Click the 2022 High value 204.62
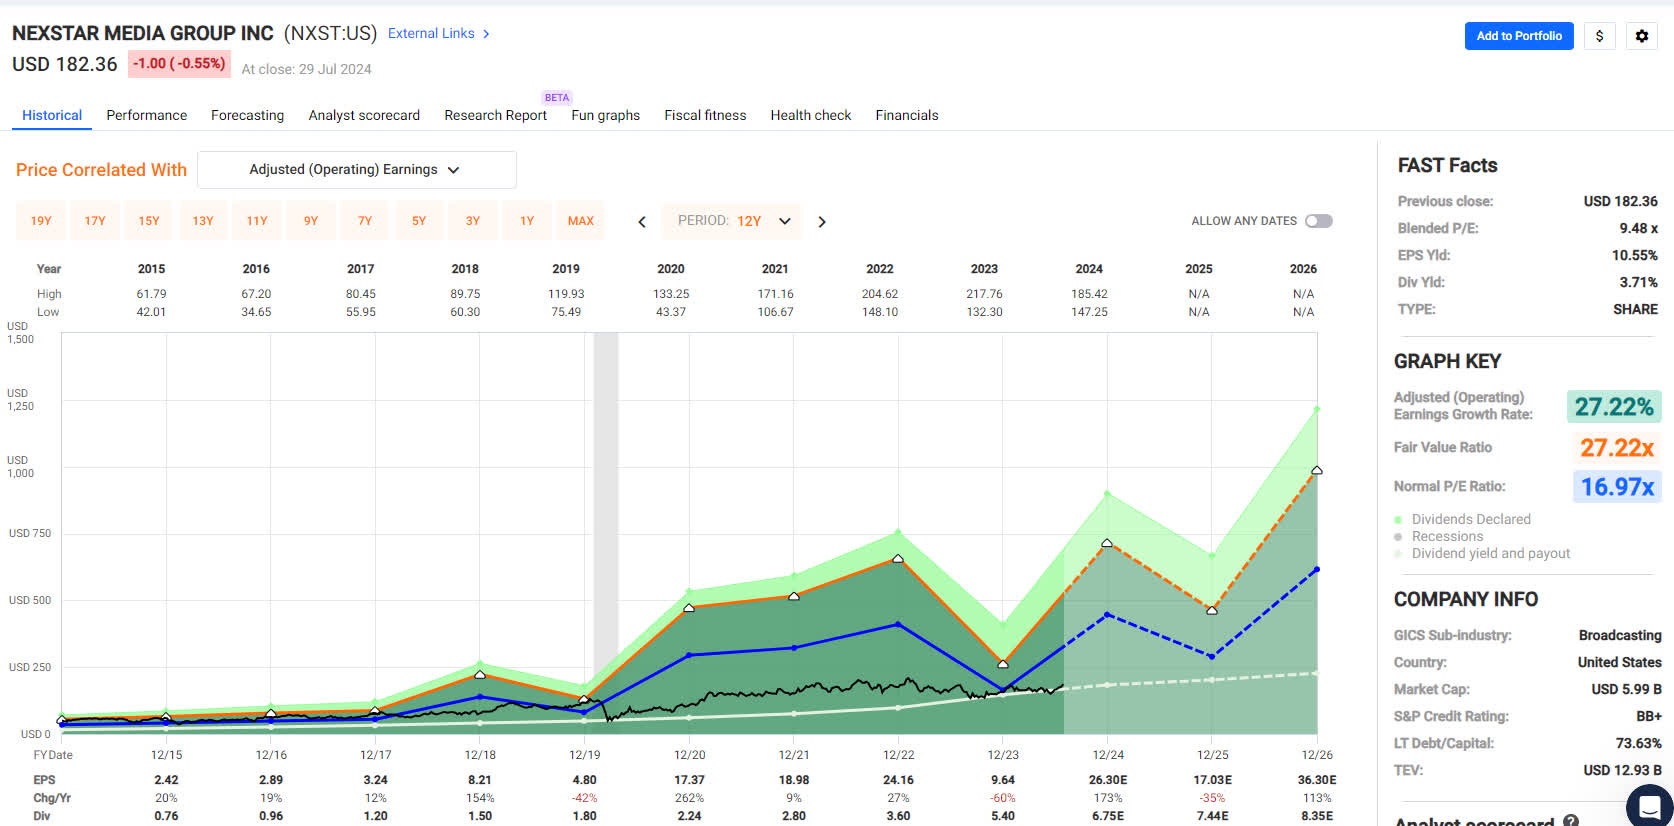 (x=880, y=294)
